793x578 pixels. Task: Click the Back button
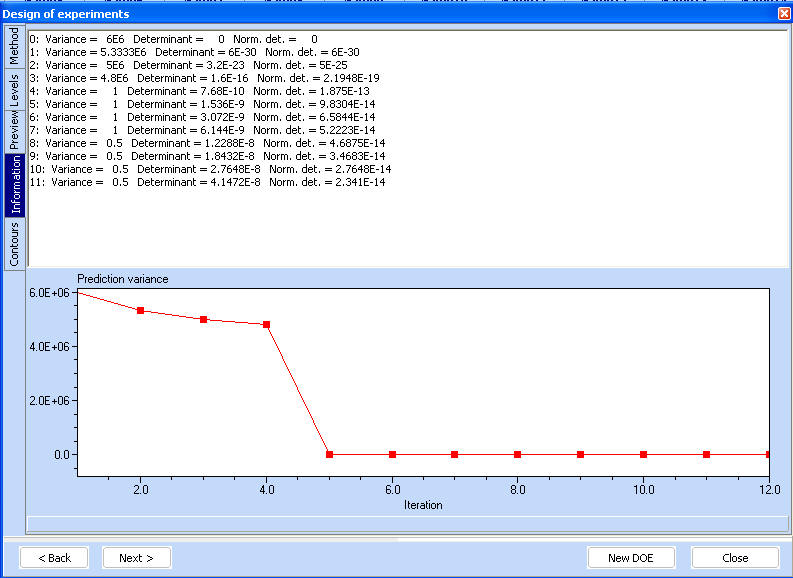54,558
